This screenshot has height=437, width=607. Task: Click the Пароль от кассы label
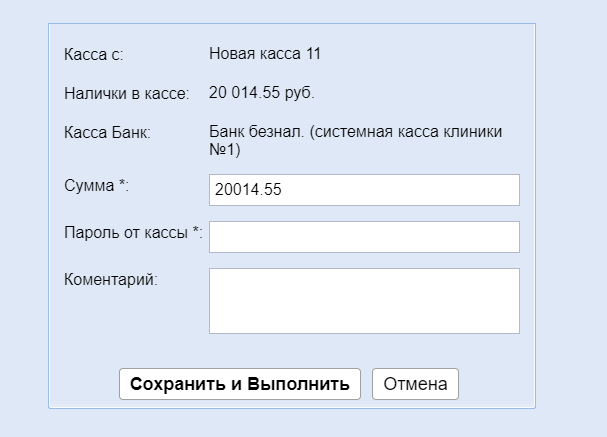point(125,233)
